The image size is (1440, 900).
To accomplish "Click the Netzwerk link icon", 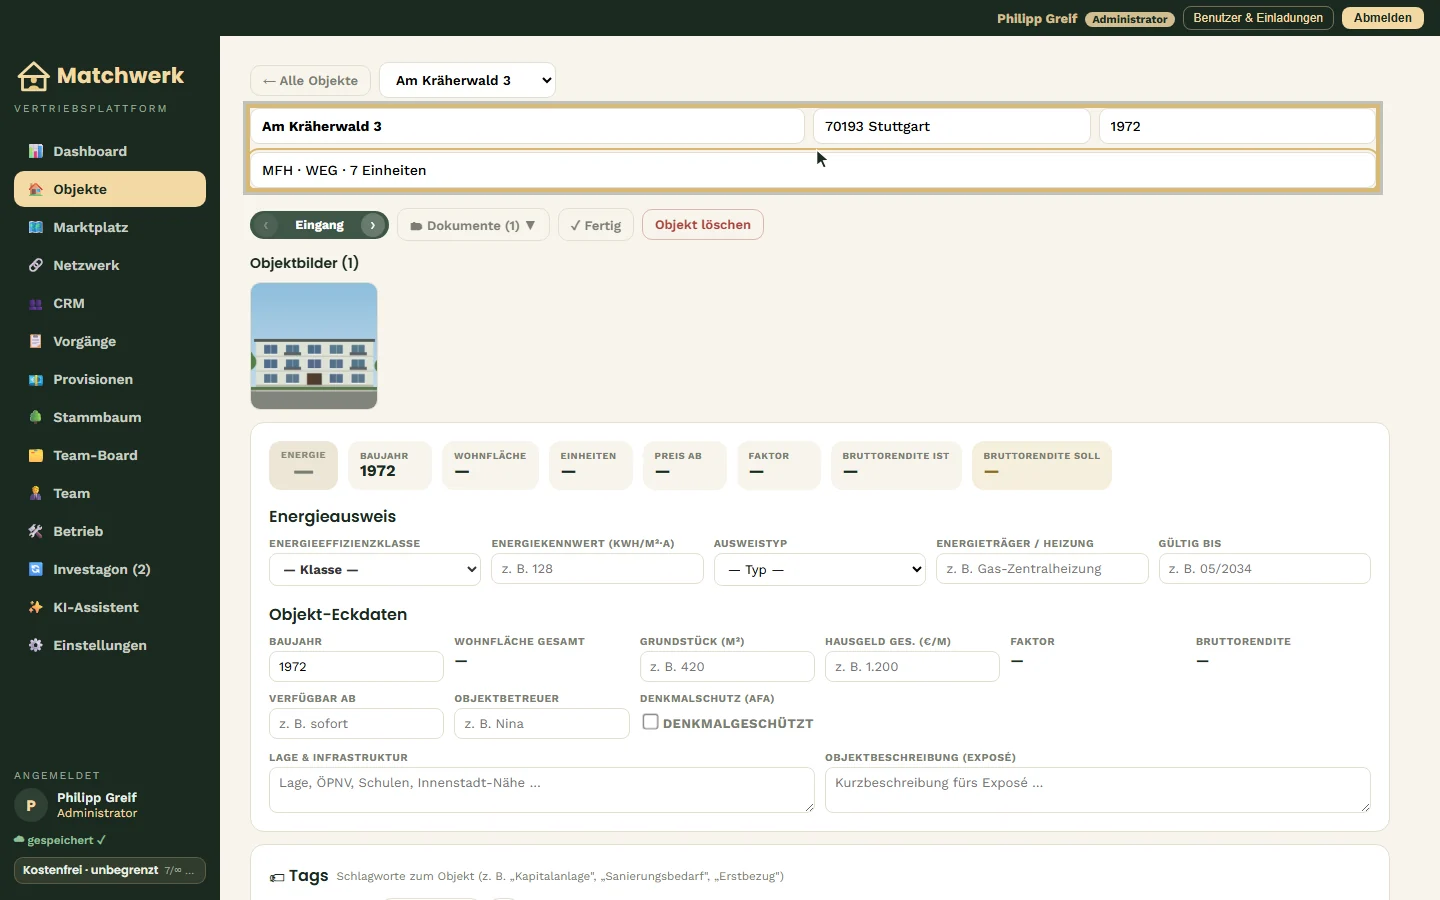I will (x=36, y=265).
